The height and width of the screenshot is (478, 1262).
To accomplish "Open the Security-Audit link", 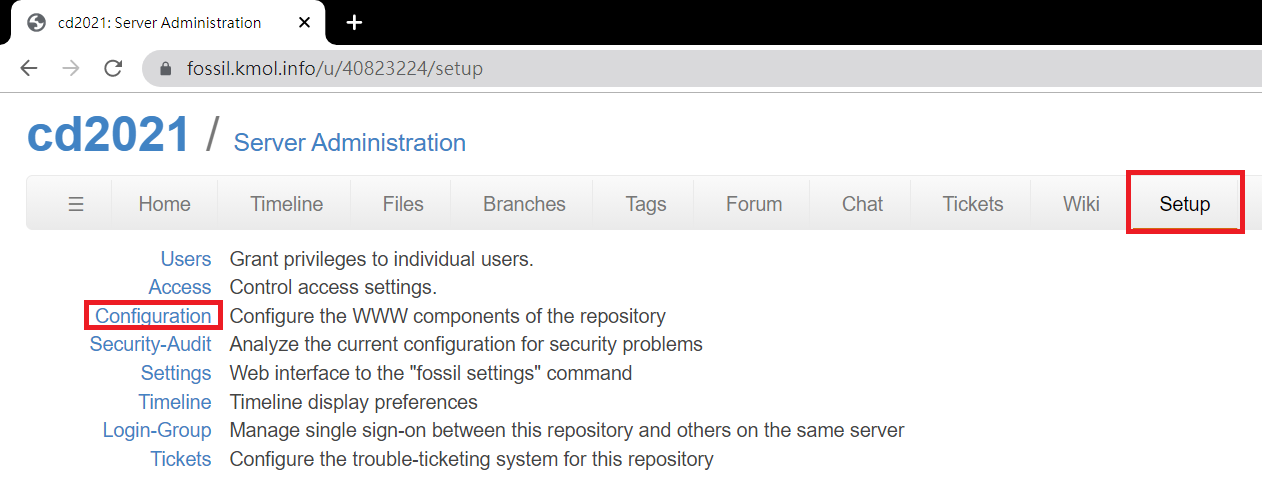I will click(x=151, y=344).
